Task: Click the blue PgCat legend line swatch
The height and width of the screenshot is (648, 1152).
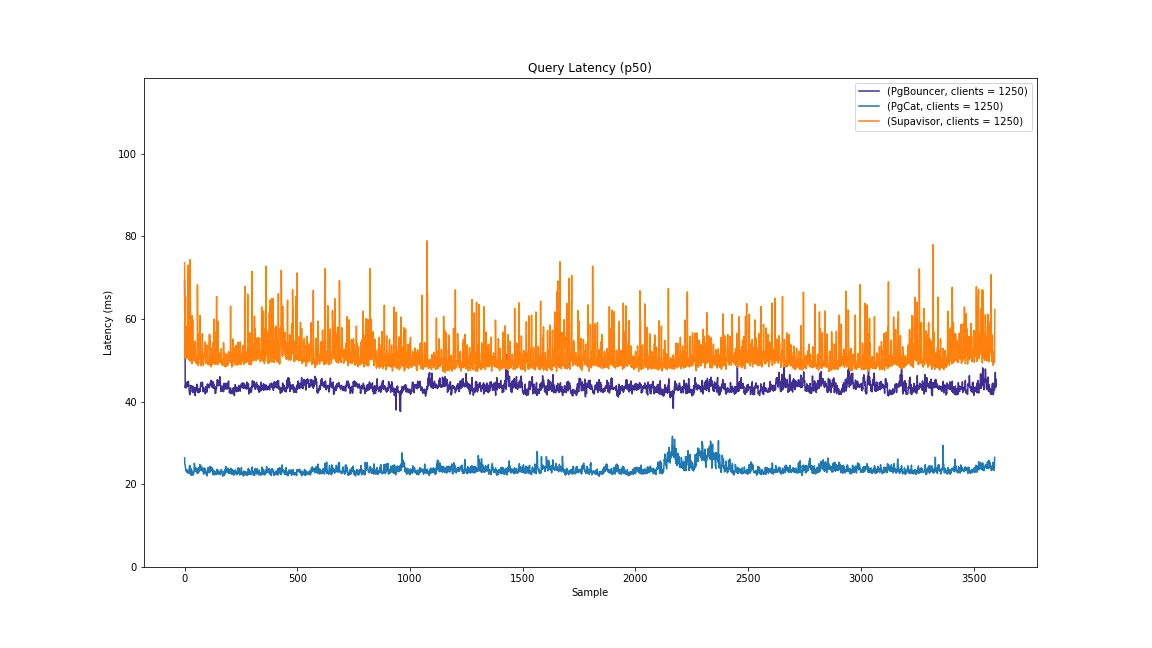Action: click(869, 106)
